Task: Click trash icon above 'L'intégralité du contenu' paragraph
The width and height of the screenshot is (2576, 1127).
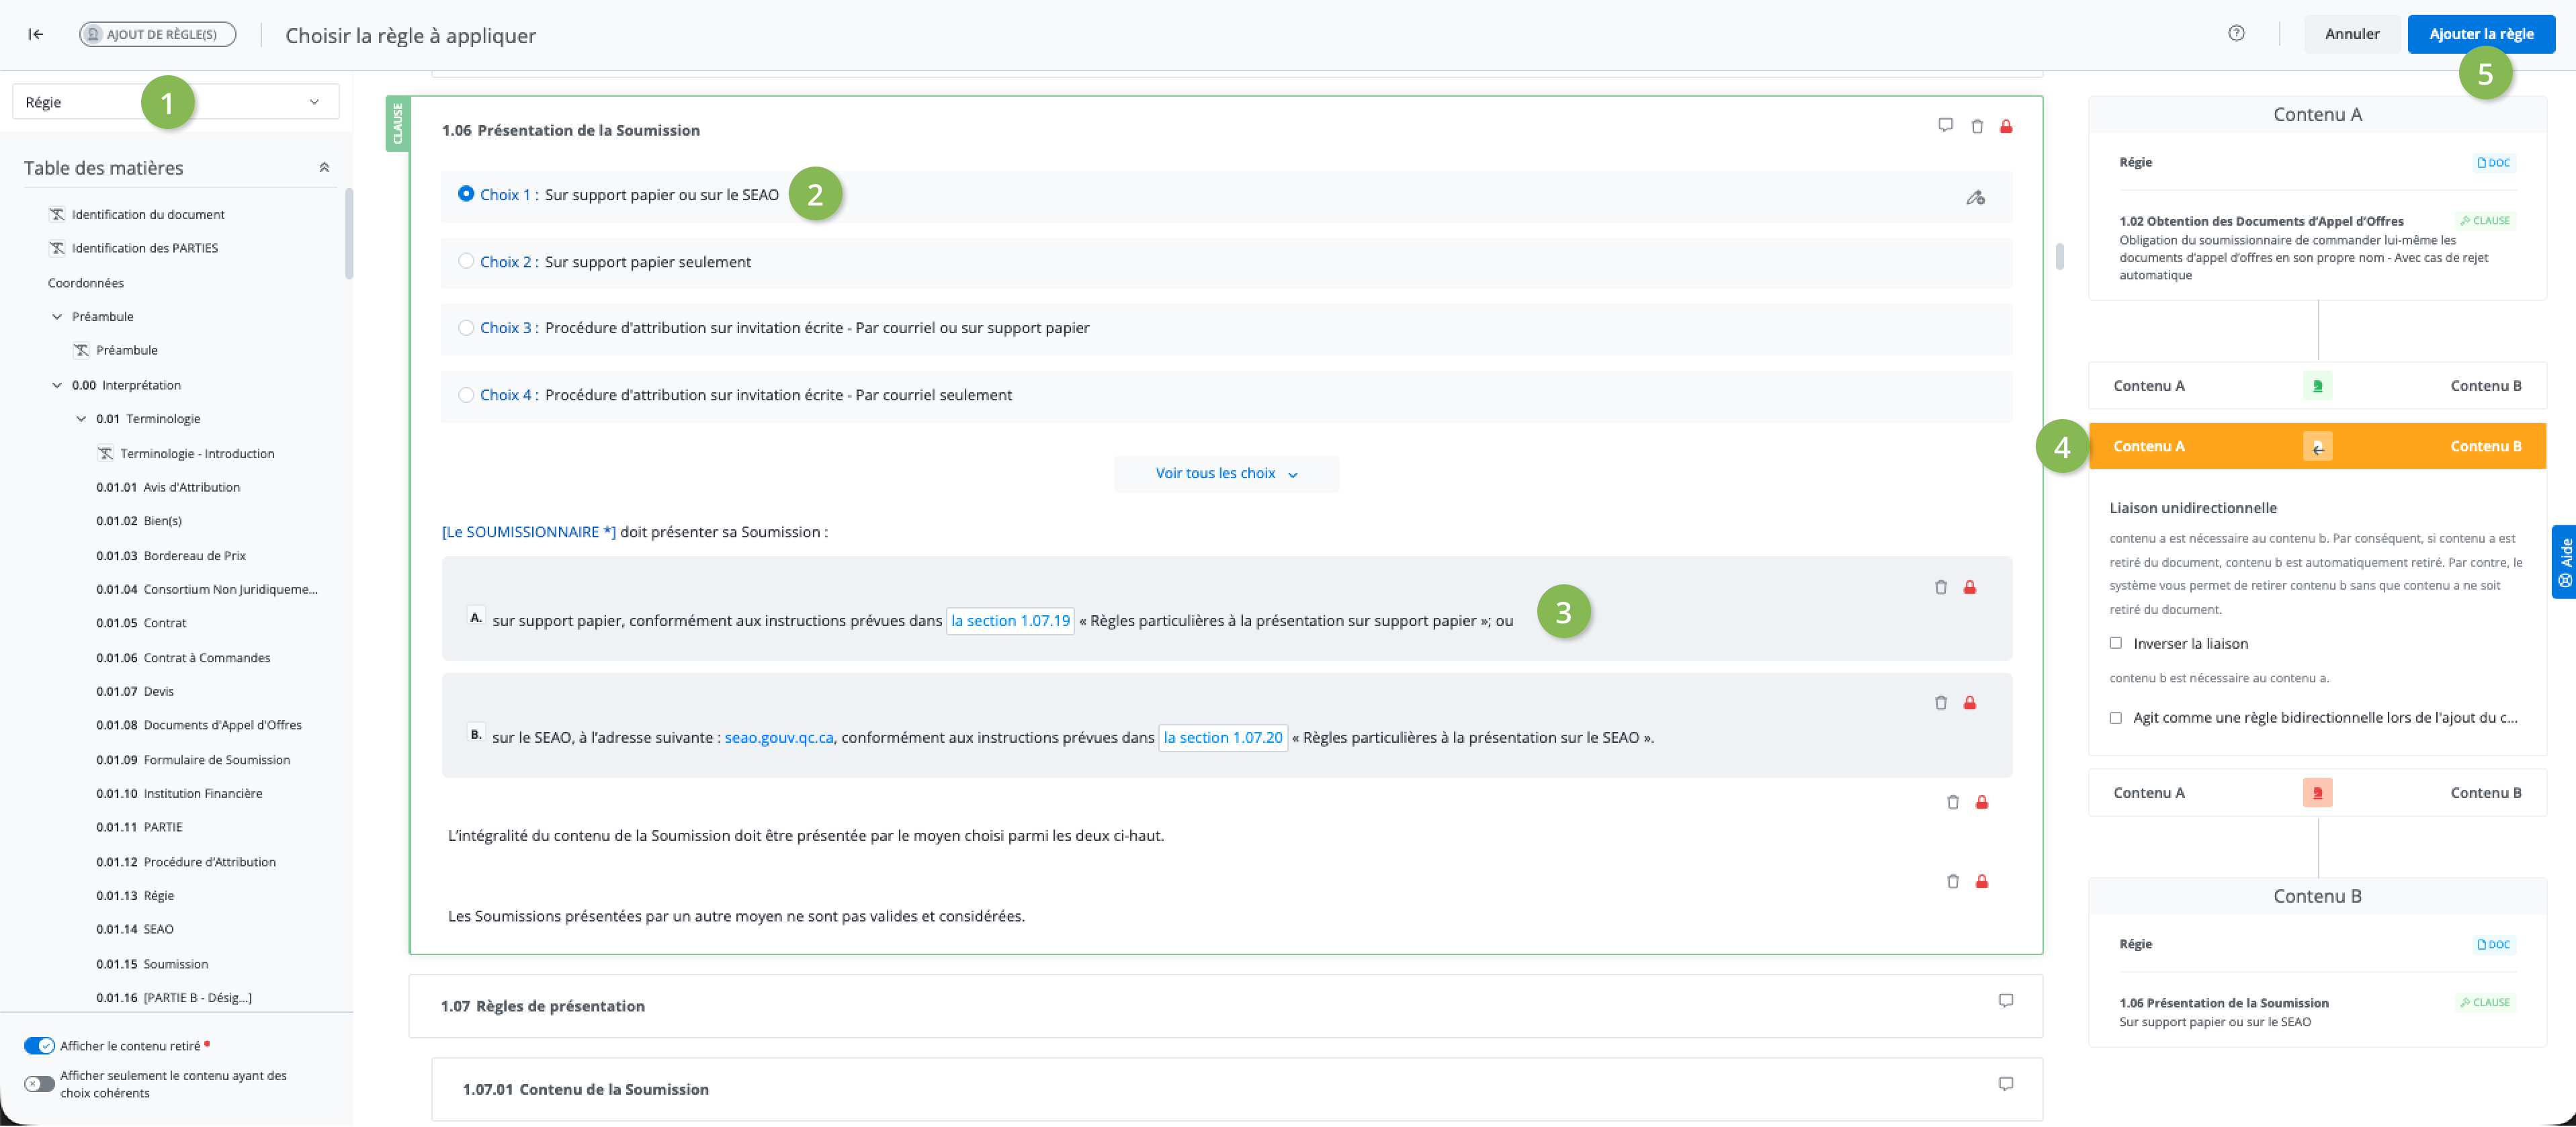Action: (x=1952, y=802)
